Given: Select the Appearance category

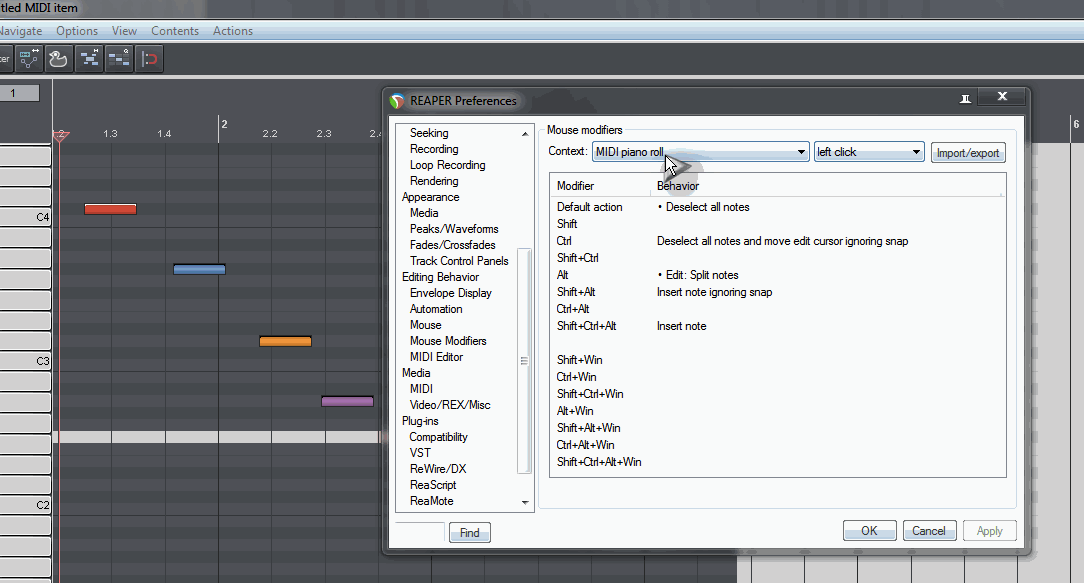Looking at the screenshot, I should (431, 196).
